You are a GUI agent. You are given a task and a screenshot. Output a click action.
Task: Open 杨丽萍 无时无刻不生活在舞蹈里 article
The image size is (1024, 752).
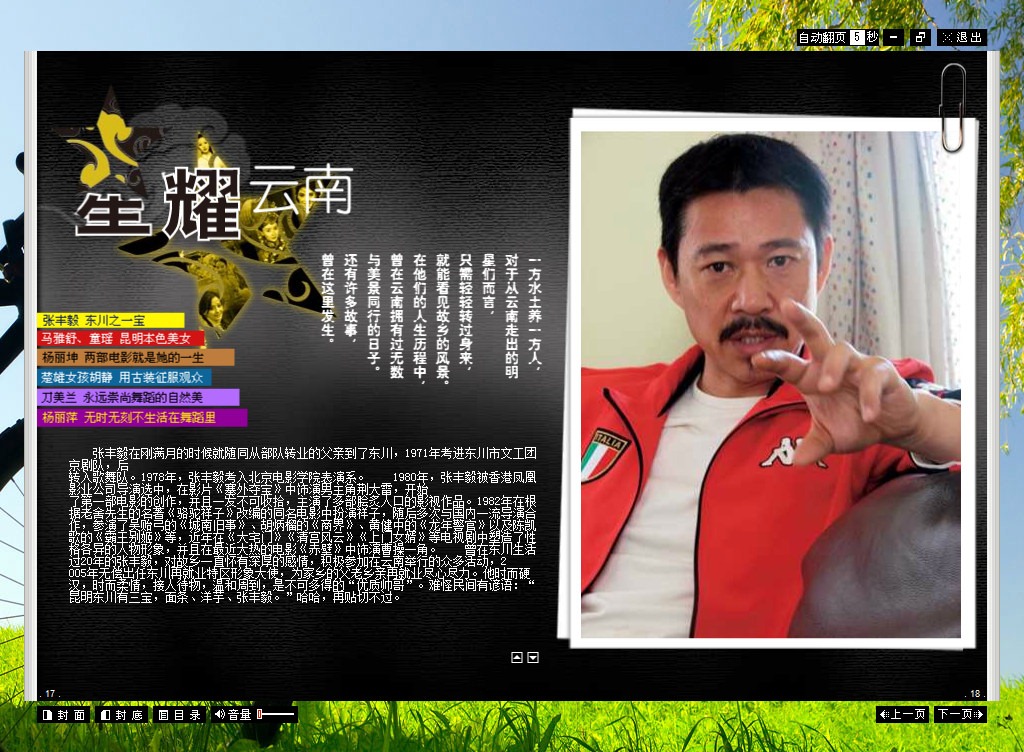[142, 417]
